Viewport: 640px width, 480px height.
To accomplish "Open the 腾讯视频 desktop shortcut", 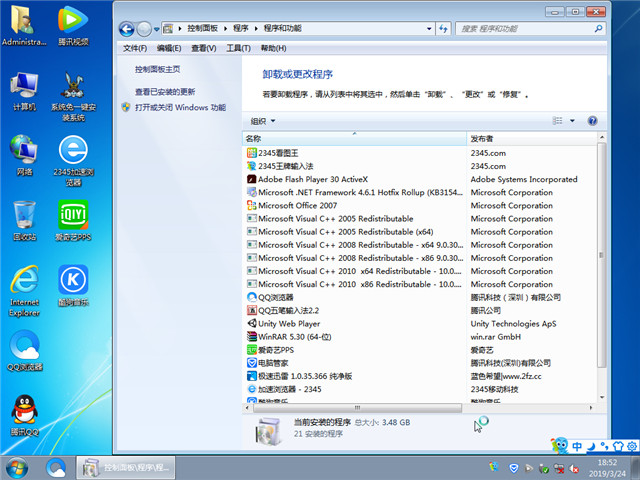I will (73, 25).
